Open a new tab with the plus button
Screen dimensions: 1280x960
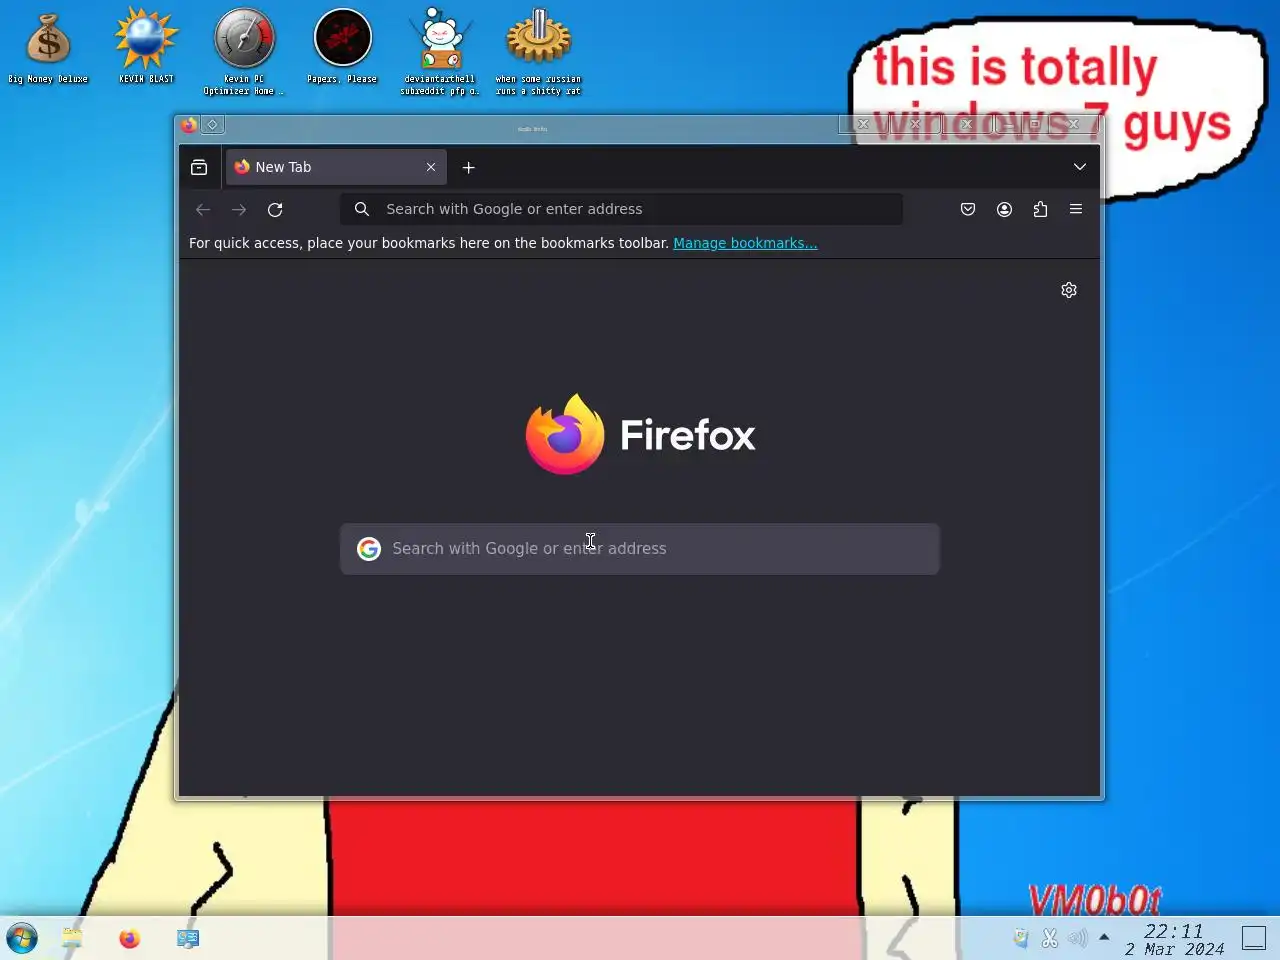pos(468,167)
